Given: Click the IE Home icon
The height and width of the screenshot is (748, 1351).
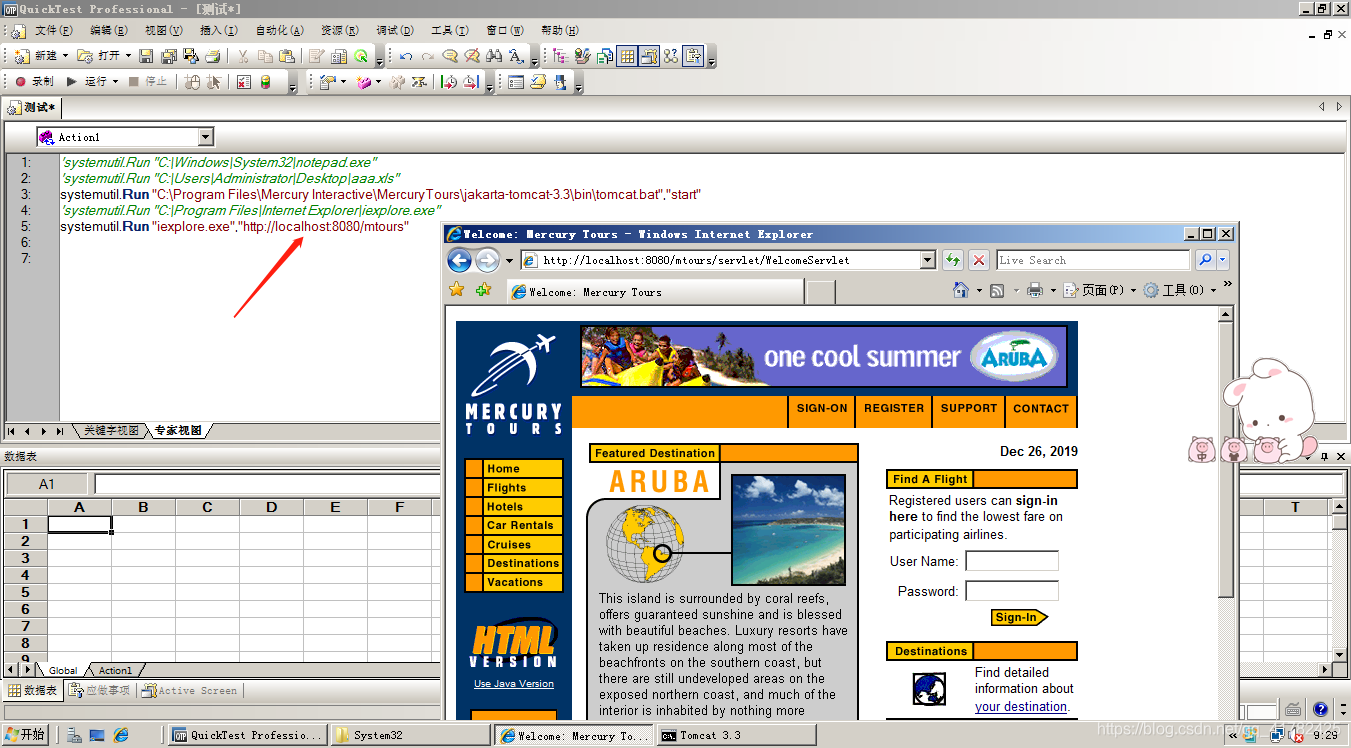Looking at the screenshot, I should (961, 290).
